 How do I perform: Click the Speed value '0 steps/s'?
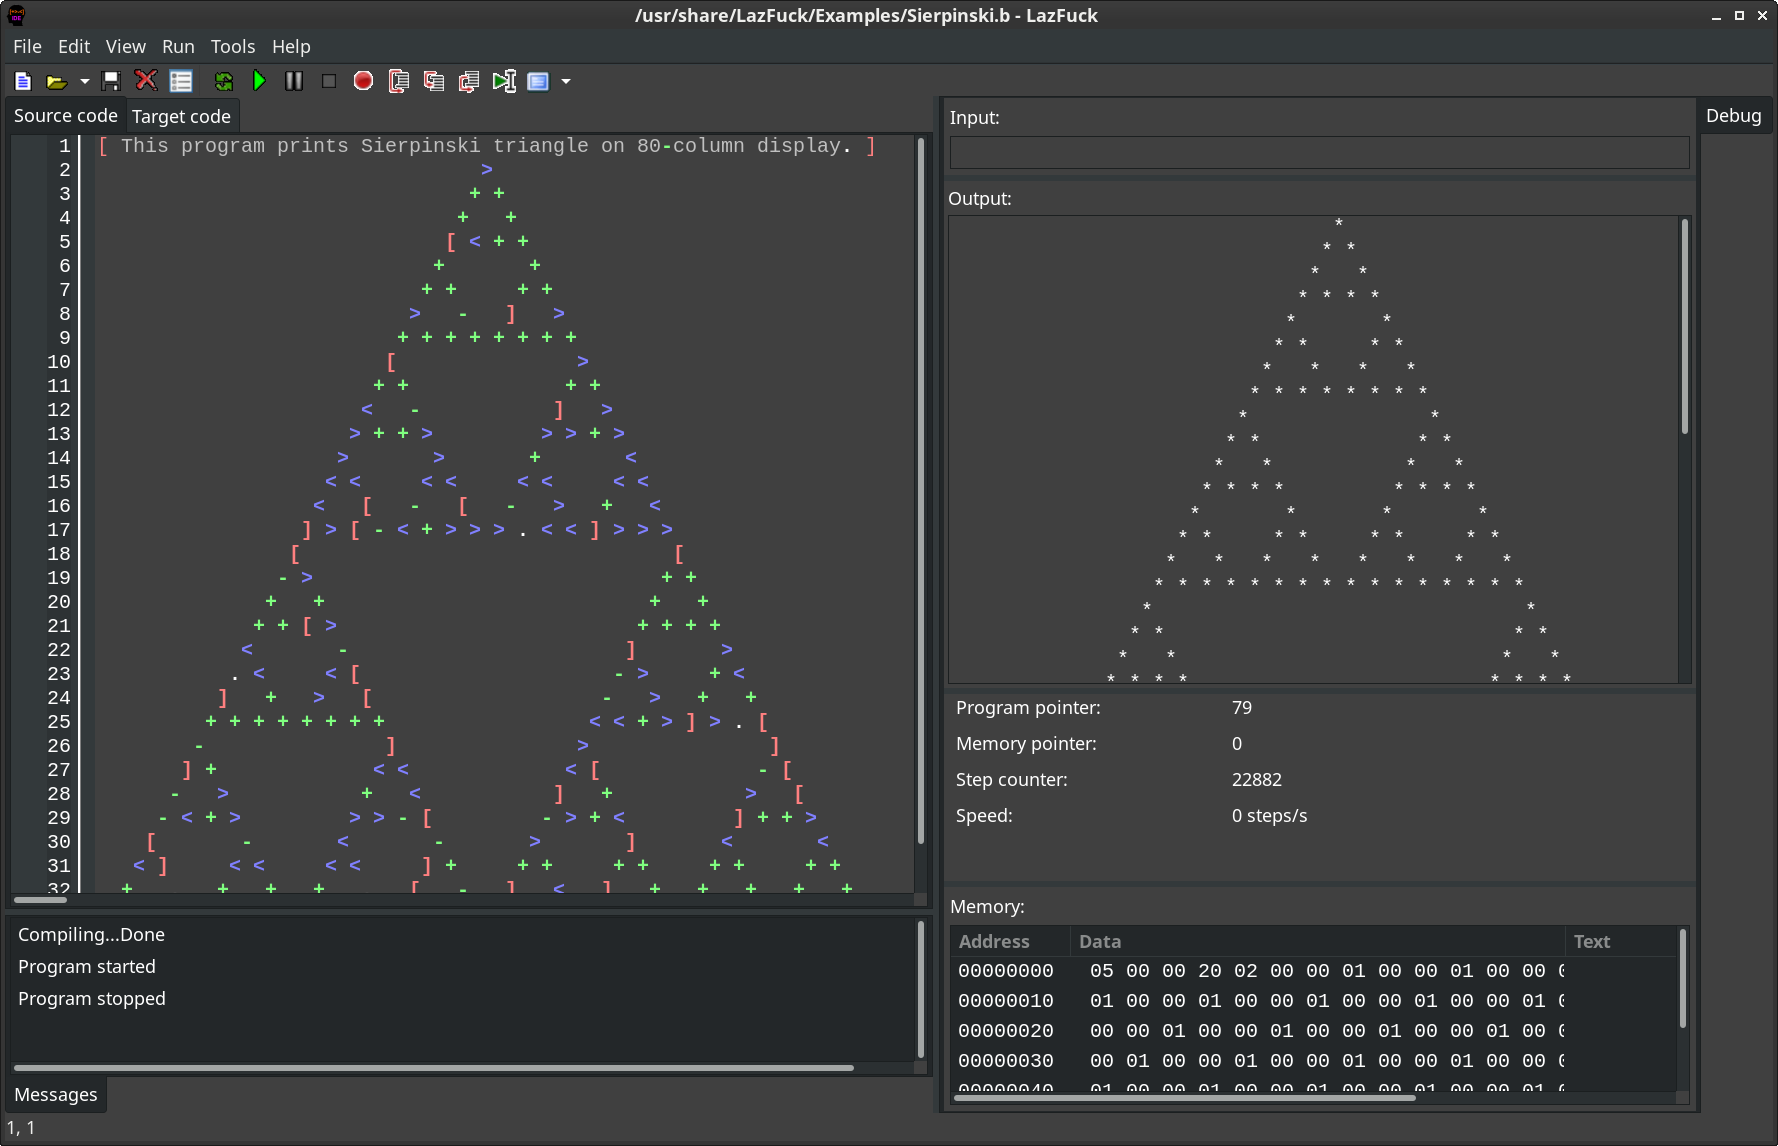click(1269, 815)
